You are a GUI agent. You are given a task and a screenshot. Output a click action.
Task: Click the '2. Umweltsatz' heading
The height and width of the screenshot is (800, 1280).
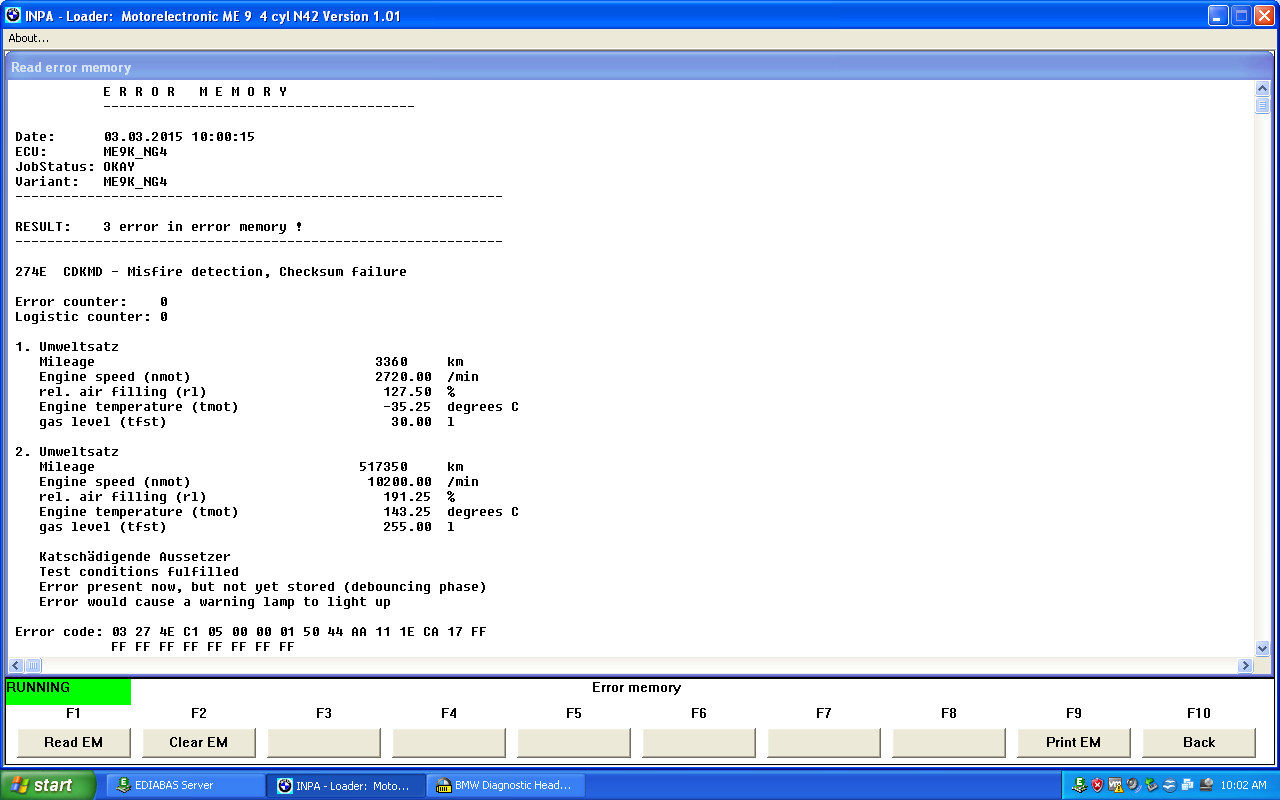[x=67, y=451]
